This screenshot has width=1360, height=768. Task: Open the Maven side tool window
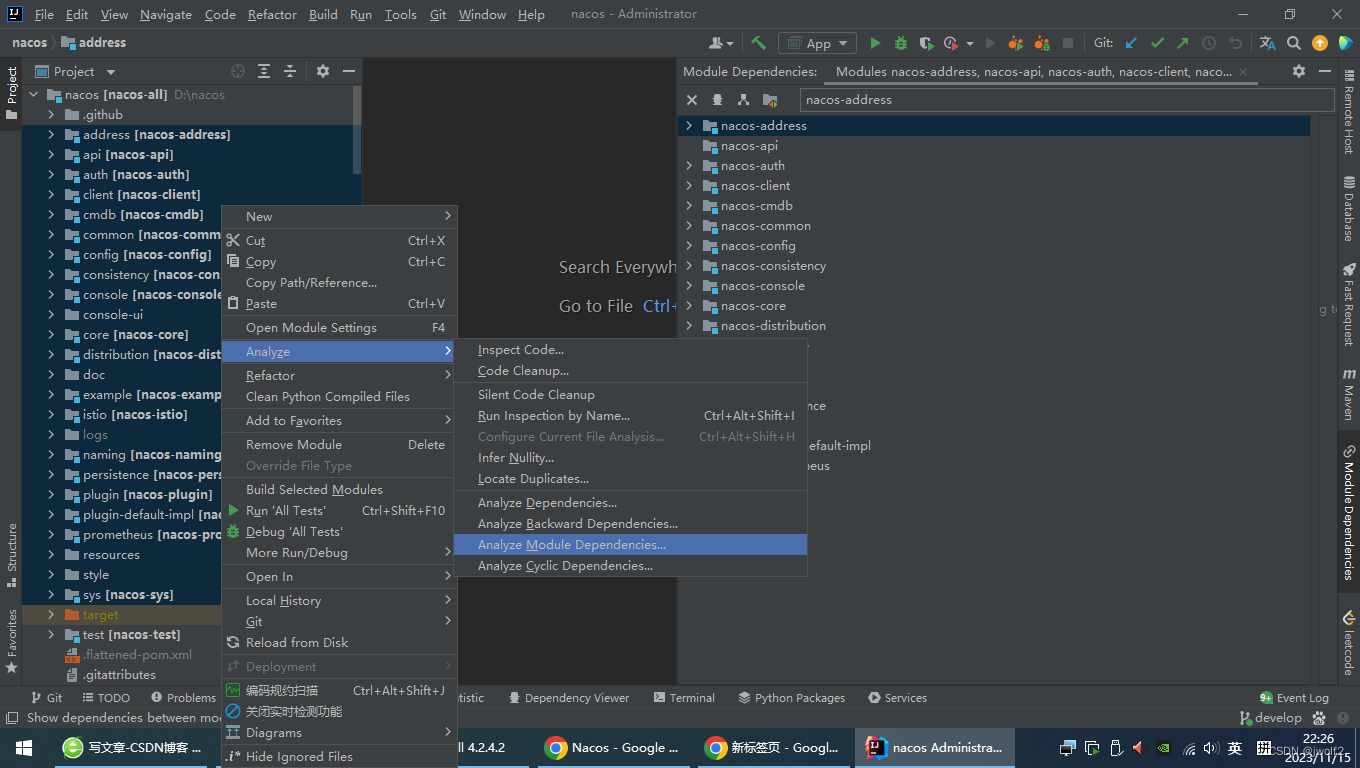1349,393
